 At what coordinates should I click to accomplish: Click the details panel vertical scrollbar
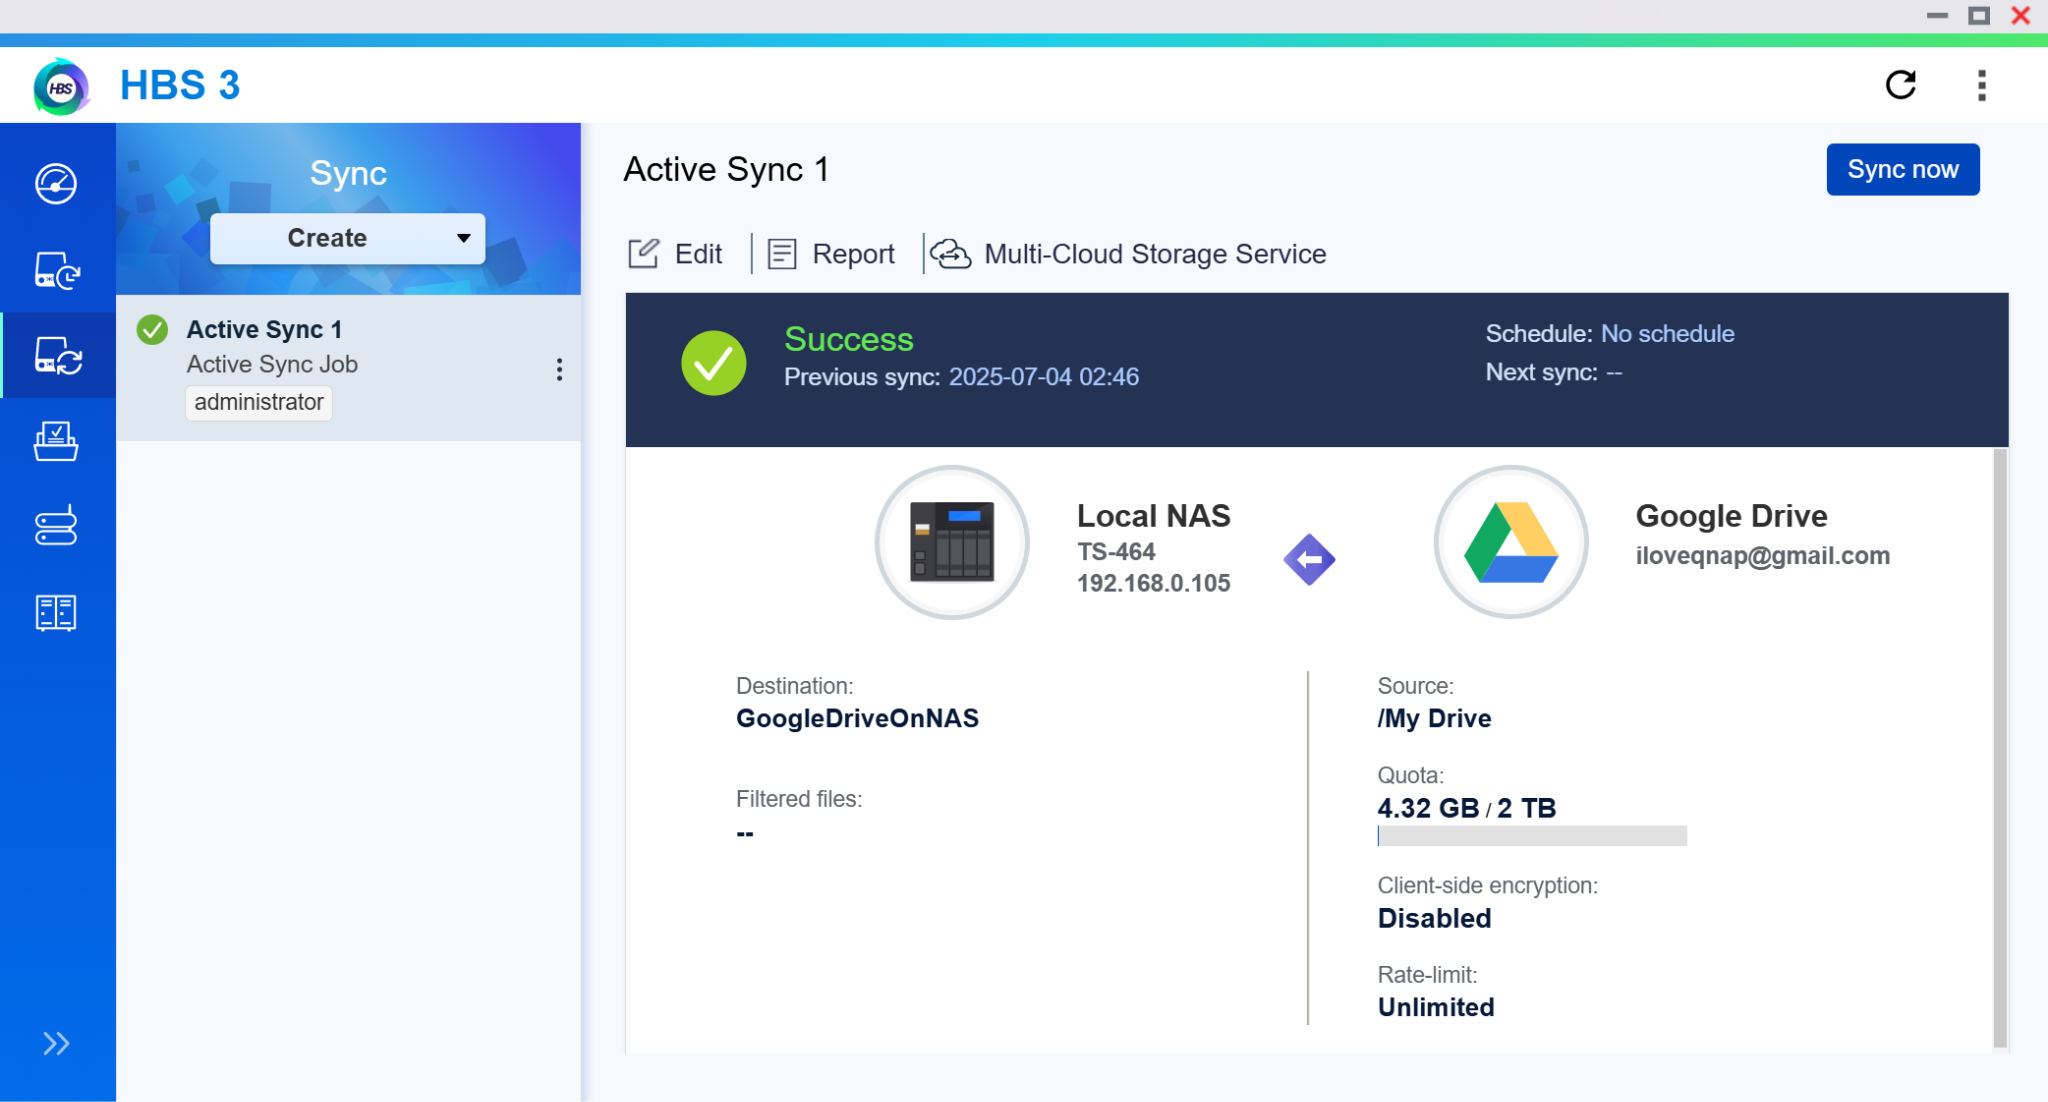pyautogui.click(x=2000, y=748)
